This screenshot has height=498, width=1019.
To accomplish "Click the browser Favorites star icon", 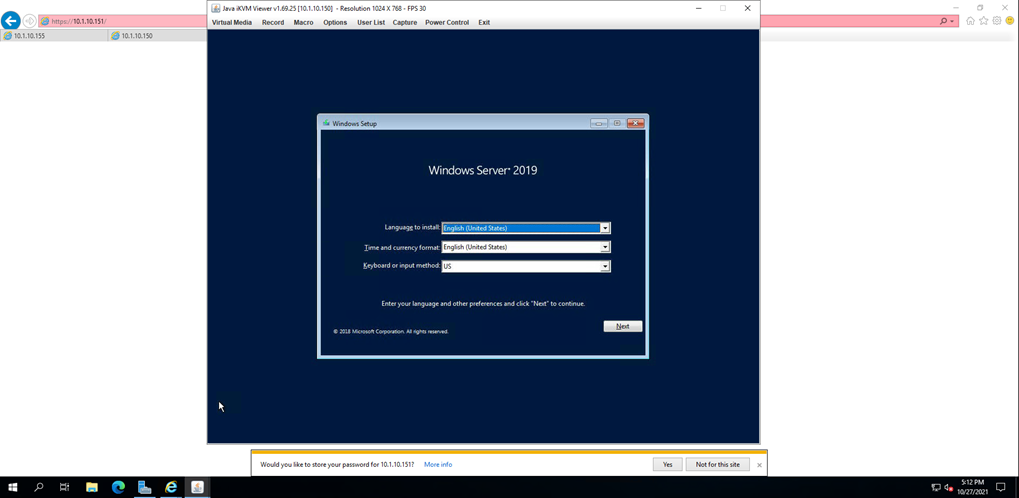I will pyautogui.click(x=983, y=21).
